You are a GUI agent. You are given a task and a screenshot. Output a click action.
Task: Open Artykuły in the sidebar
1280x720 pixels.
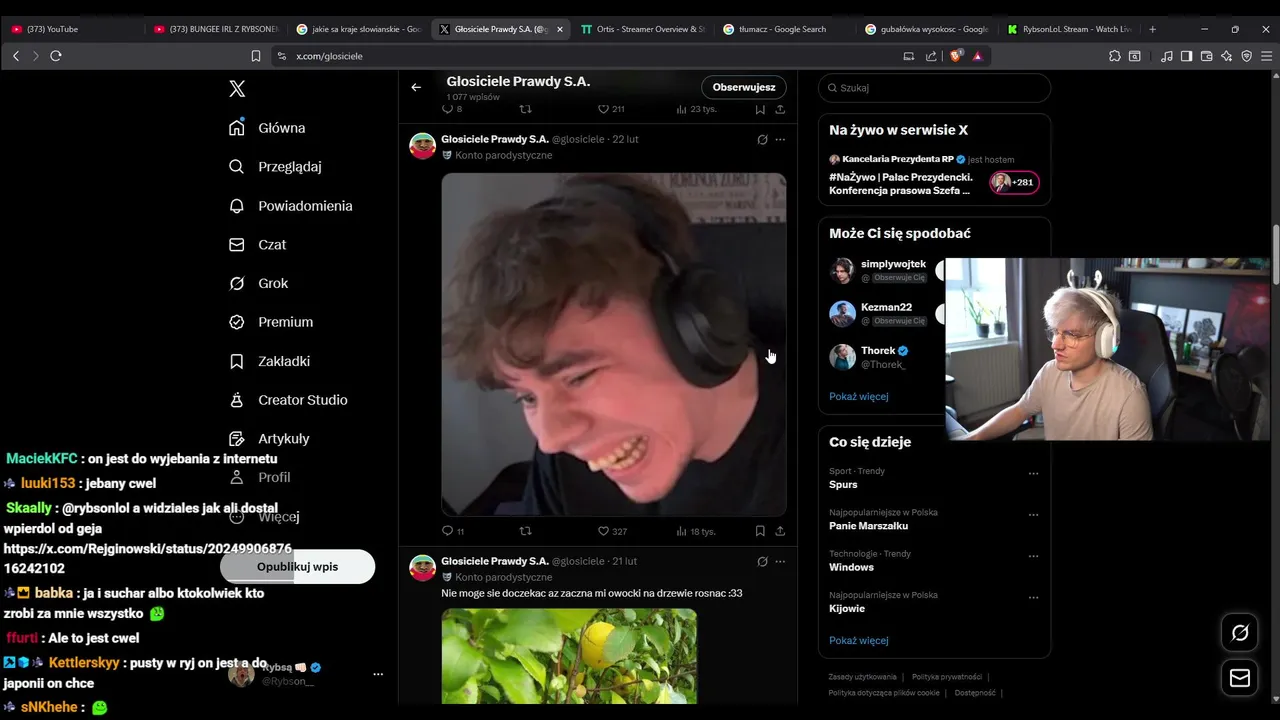(x=269, y=439)
